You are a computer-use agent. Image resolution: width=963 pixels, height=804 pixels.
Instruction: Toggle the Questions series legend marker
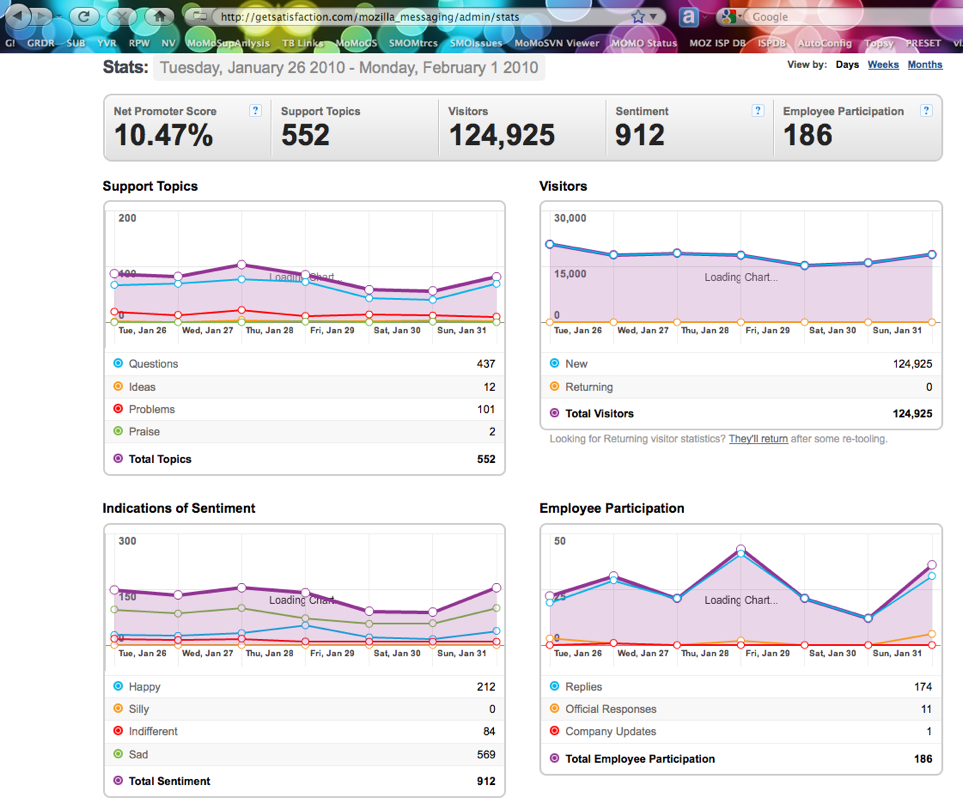click(x=118, y=363)
